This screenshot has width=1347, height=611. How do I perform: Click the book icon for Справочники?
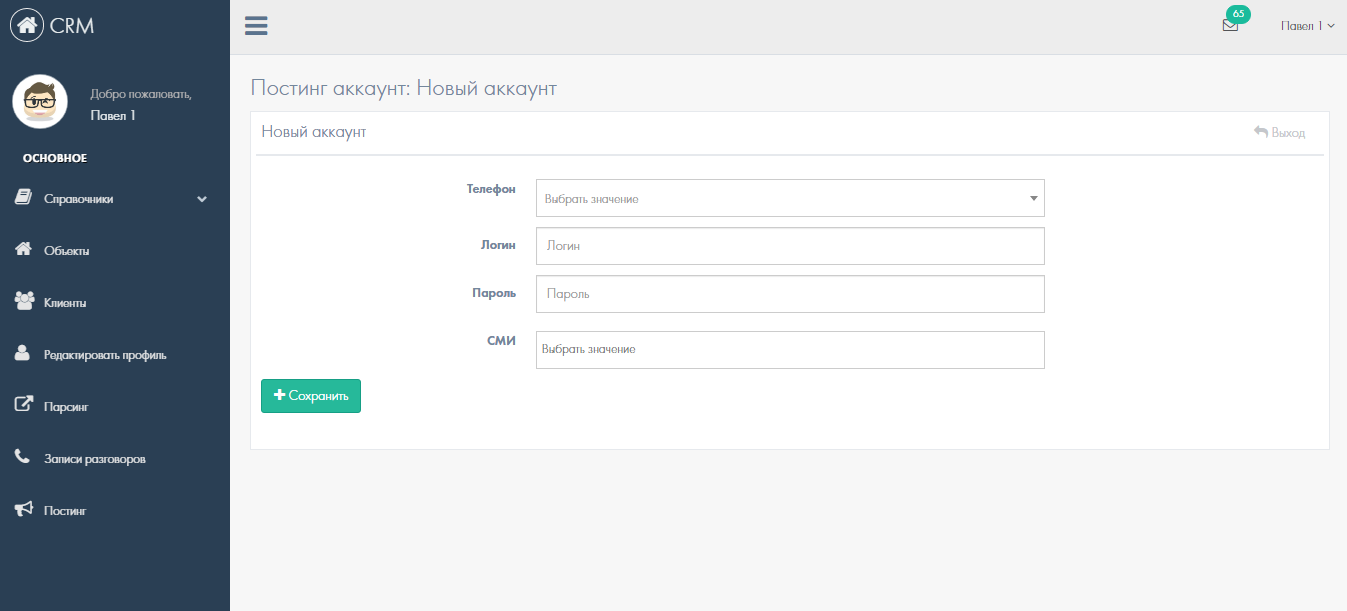click(24, 198)
